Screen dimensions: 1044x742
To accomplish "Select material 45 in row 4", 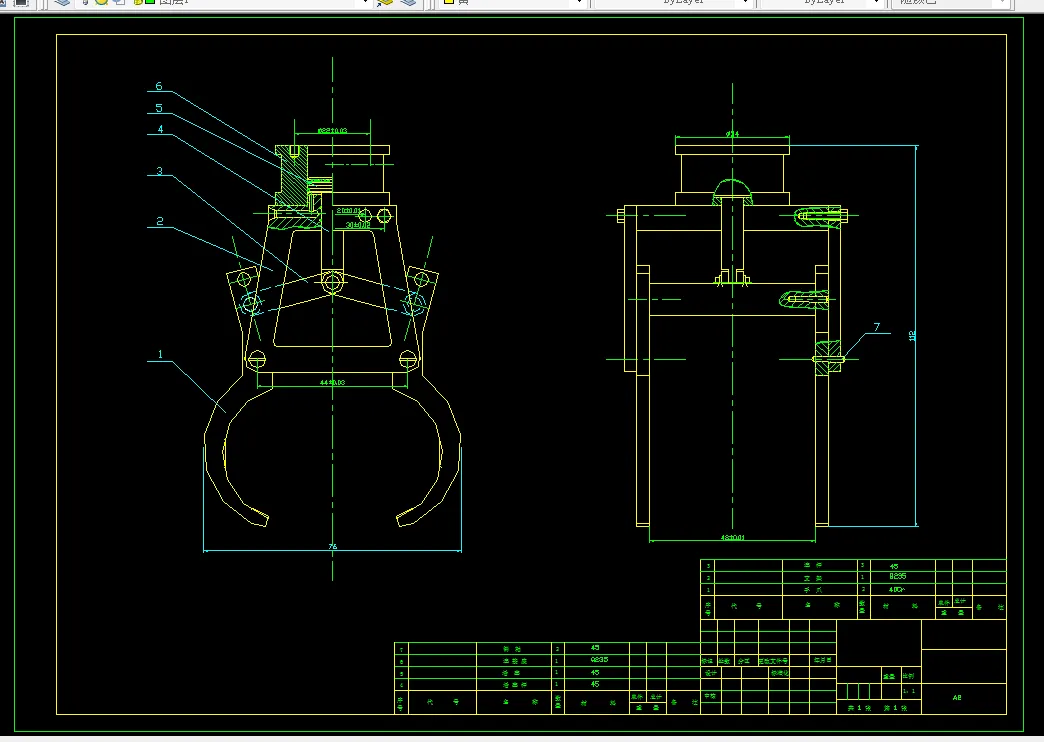I will click(x=595, y=684).
